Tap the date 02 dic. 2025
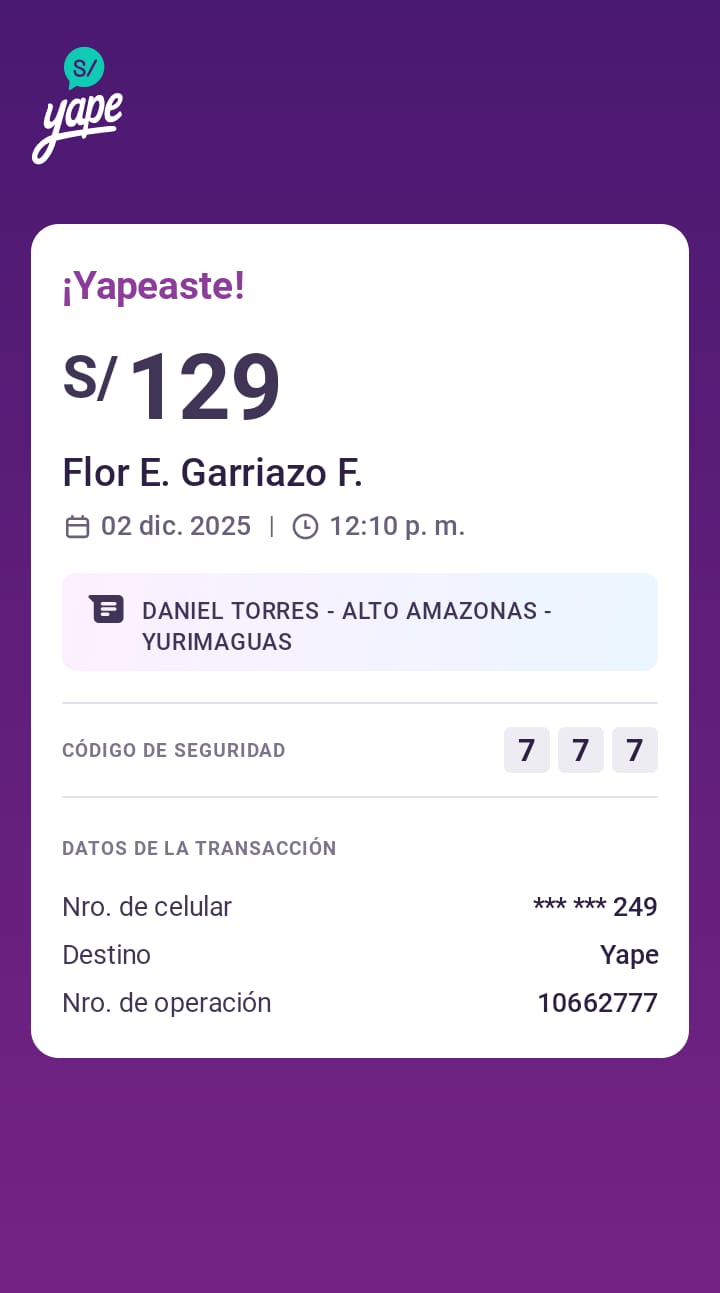The width and height of the screenshot is (720, 1293). point(176,526)
